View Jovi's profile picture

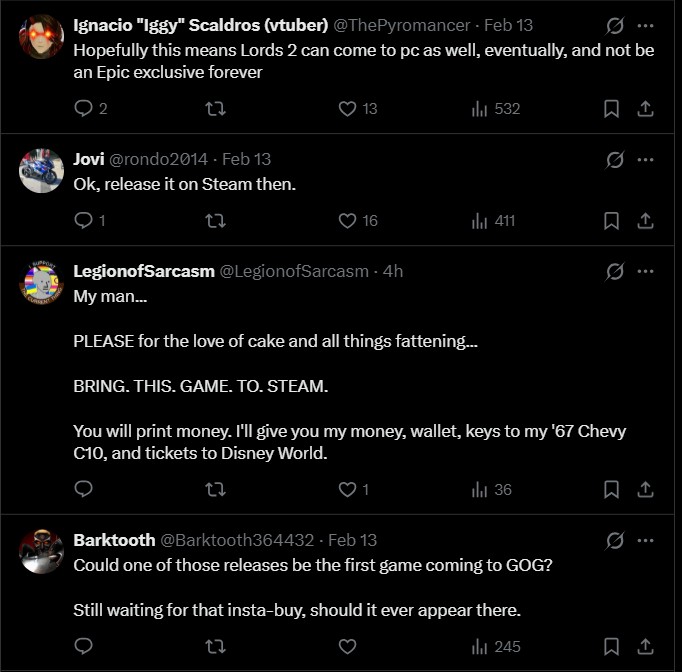pyautogui.click(x=41, y=170)
